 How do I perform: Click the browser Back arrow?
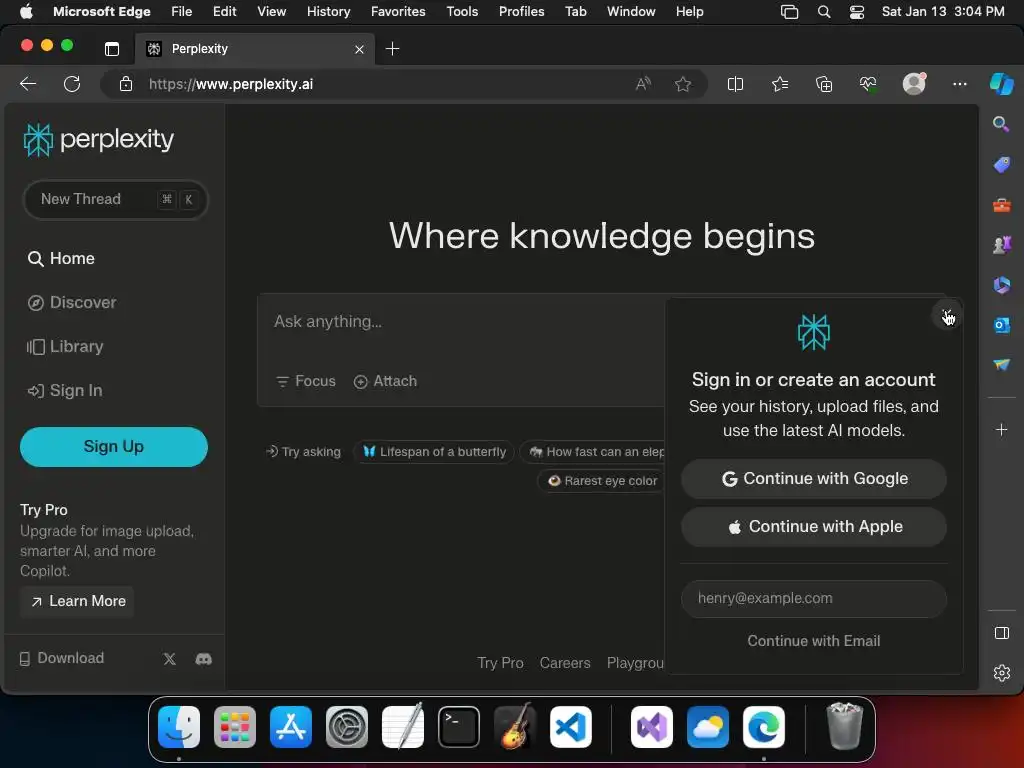click(28, 84)
